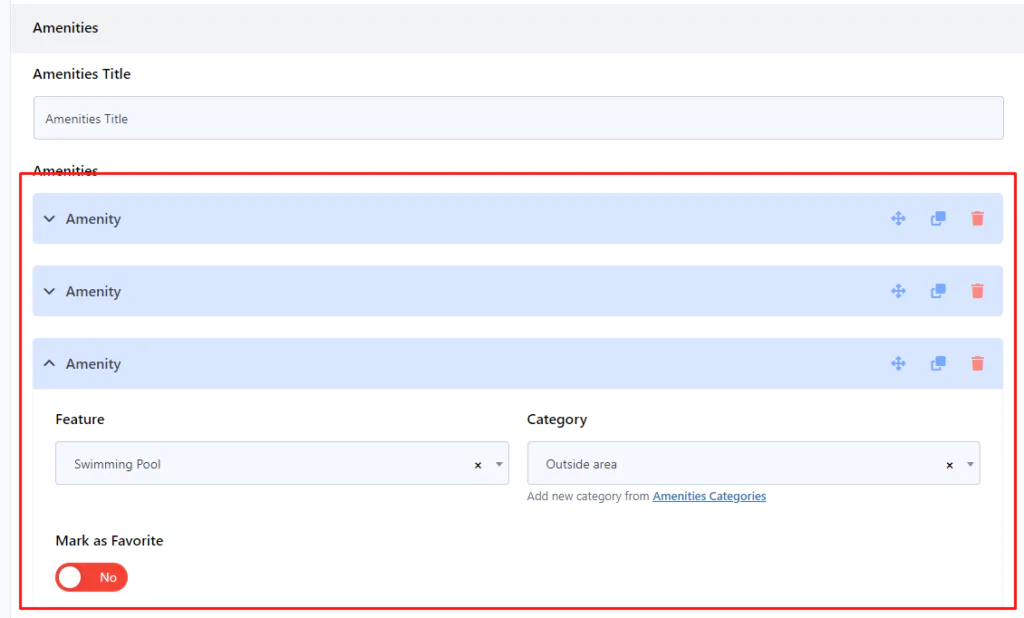Expand the second Amenity row with its chevron

(x=49, y=291)
